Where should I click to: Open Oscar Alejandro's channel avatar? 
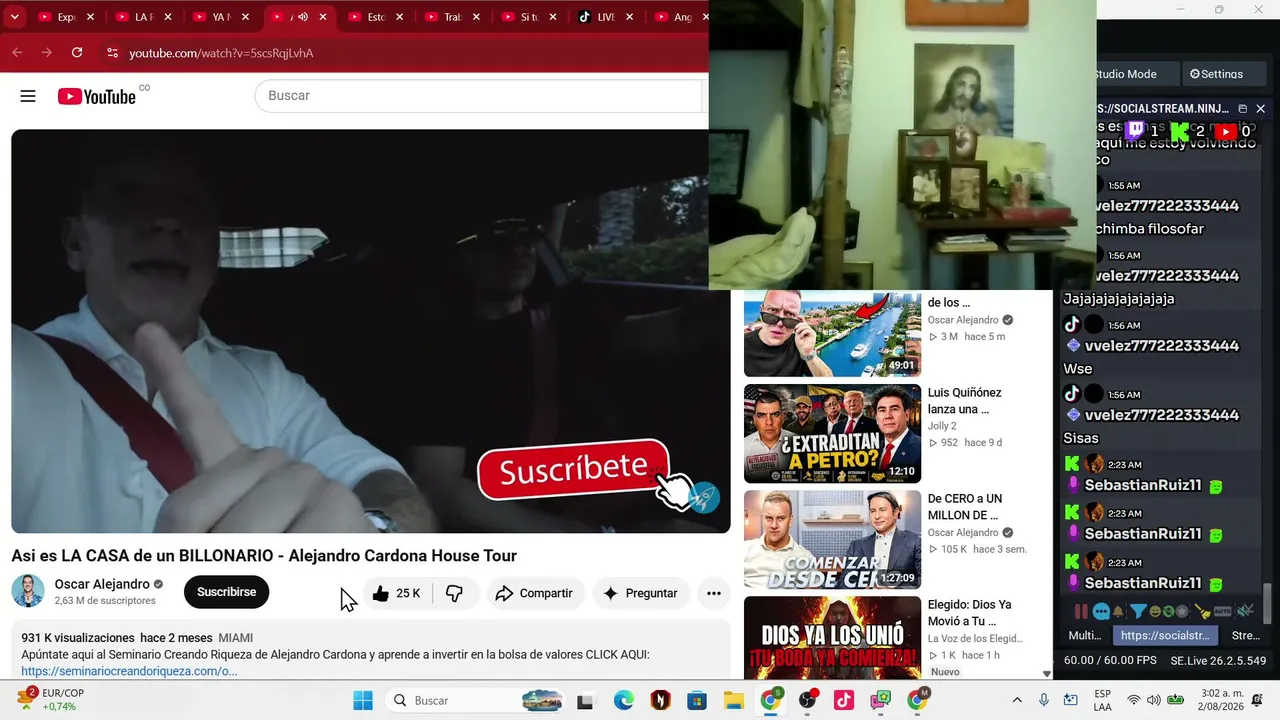28,591
